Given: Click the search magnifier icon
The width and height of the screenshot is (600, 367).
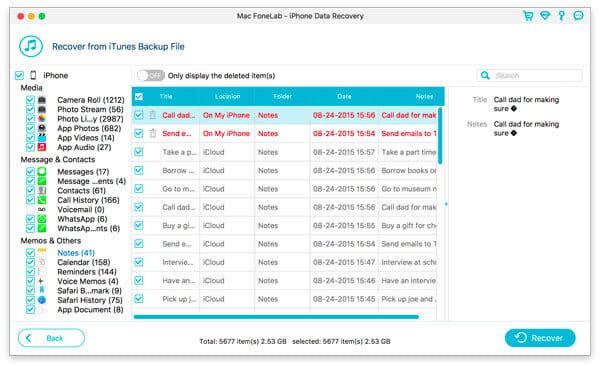Looking at the screenshot, I should point(485,75).
